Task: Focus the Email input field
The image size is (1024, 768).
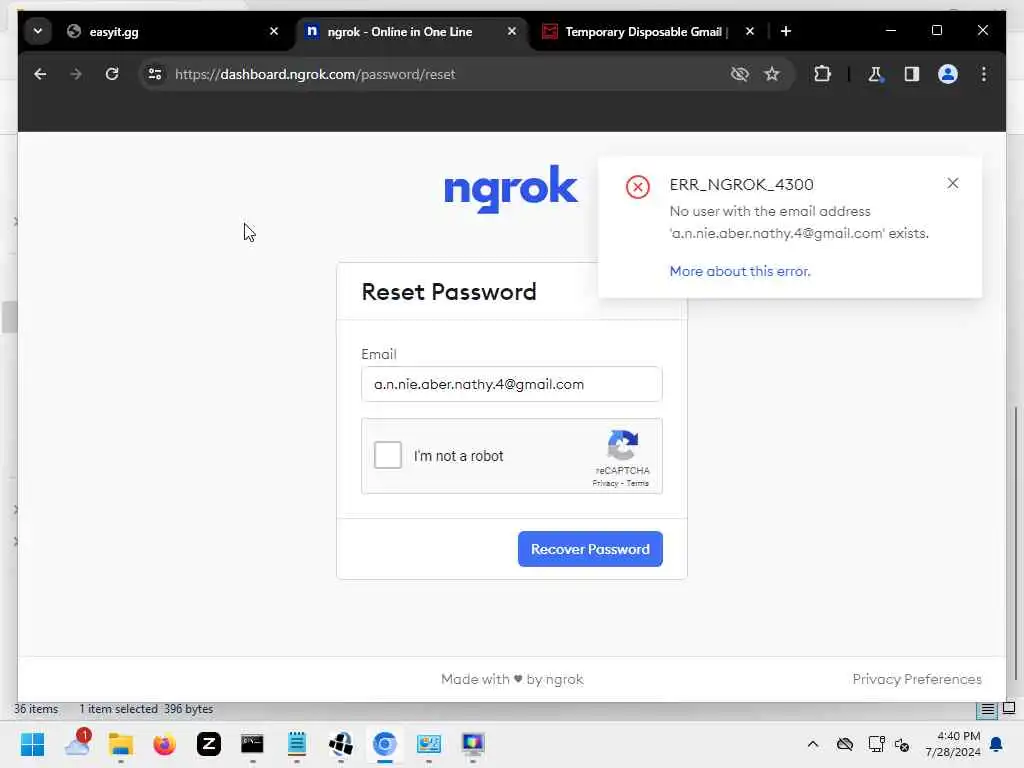Action: point(511,384)
